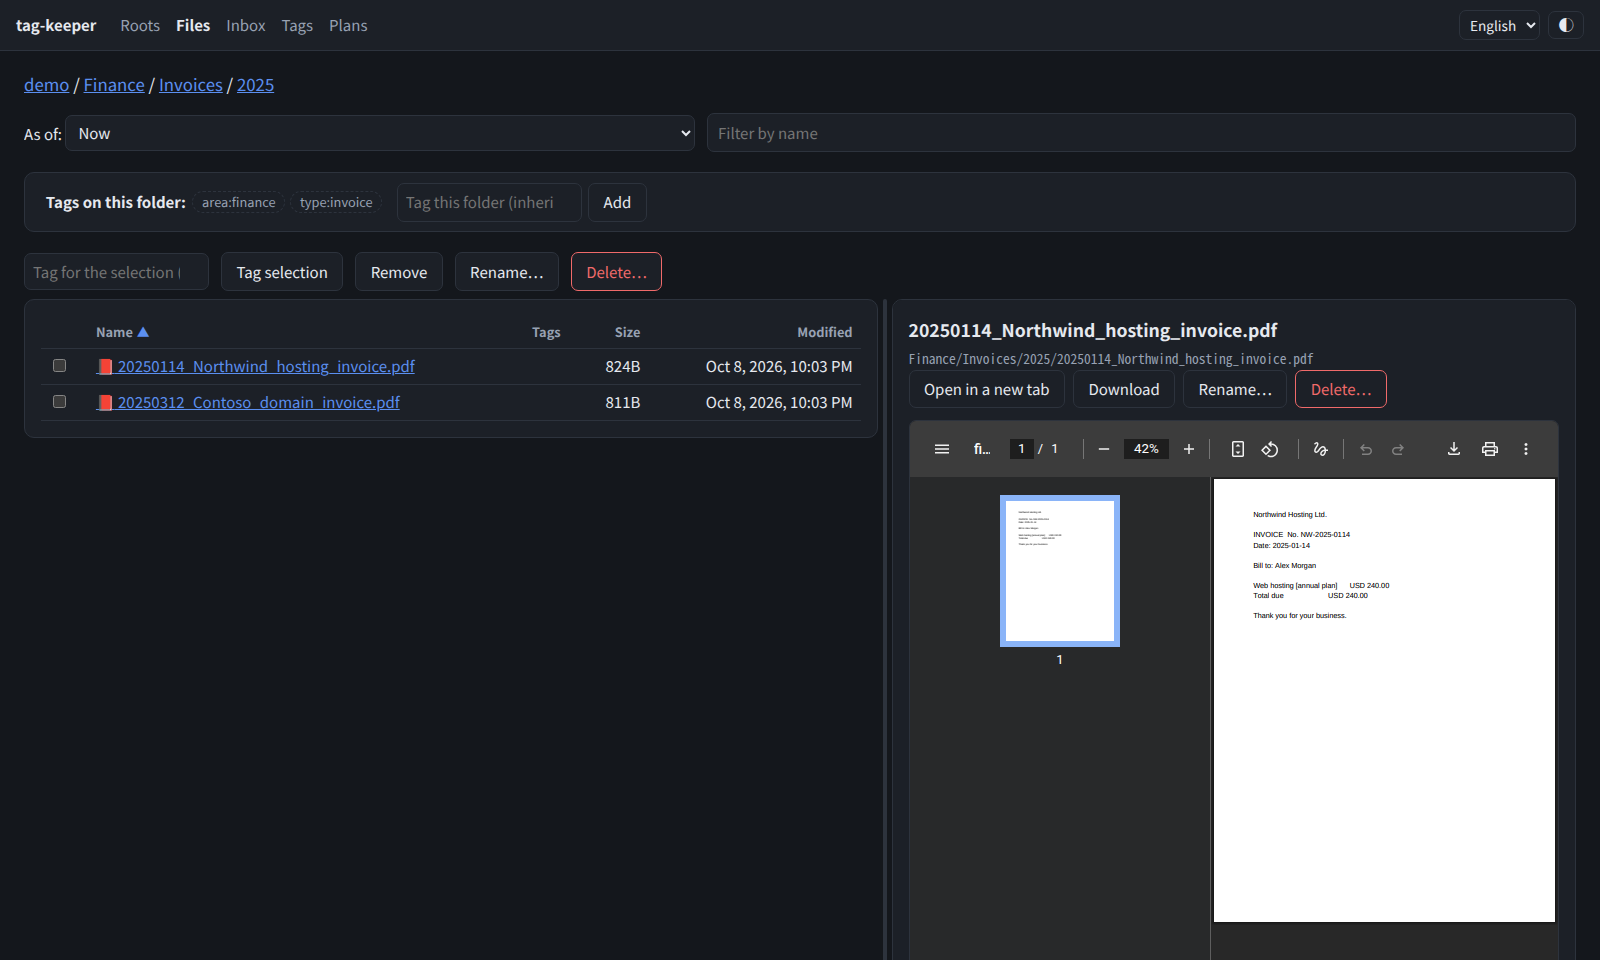Screen dimensions: 1600x960
Task: Click the 42% zoom level field
Action: point(1146,449)
